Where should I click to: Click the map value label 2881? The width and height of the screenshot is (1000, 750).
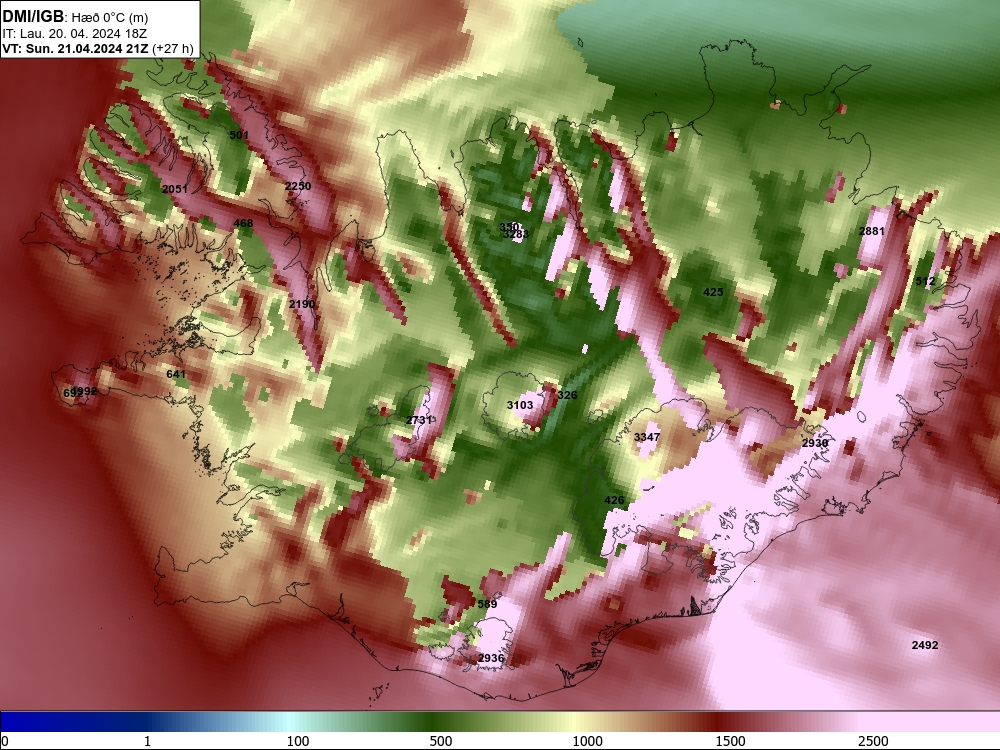coord(871,232)
